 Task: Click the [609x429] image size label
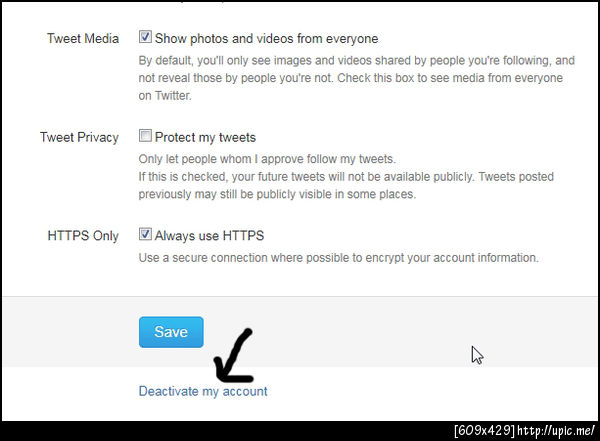(x=484, y=431)
